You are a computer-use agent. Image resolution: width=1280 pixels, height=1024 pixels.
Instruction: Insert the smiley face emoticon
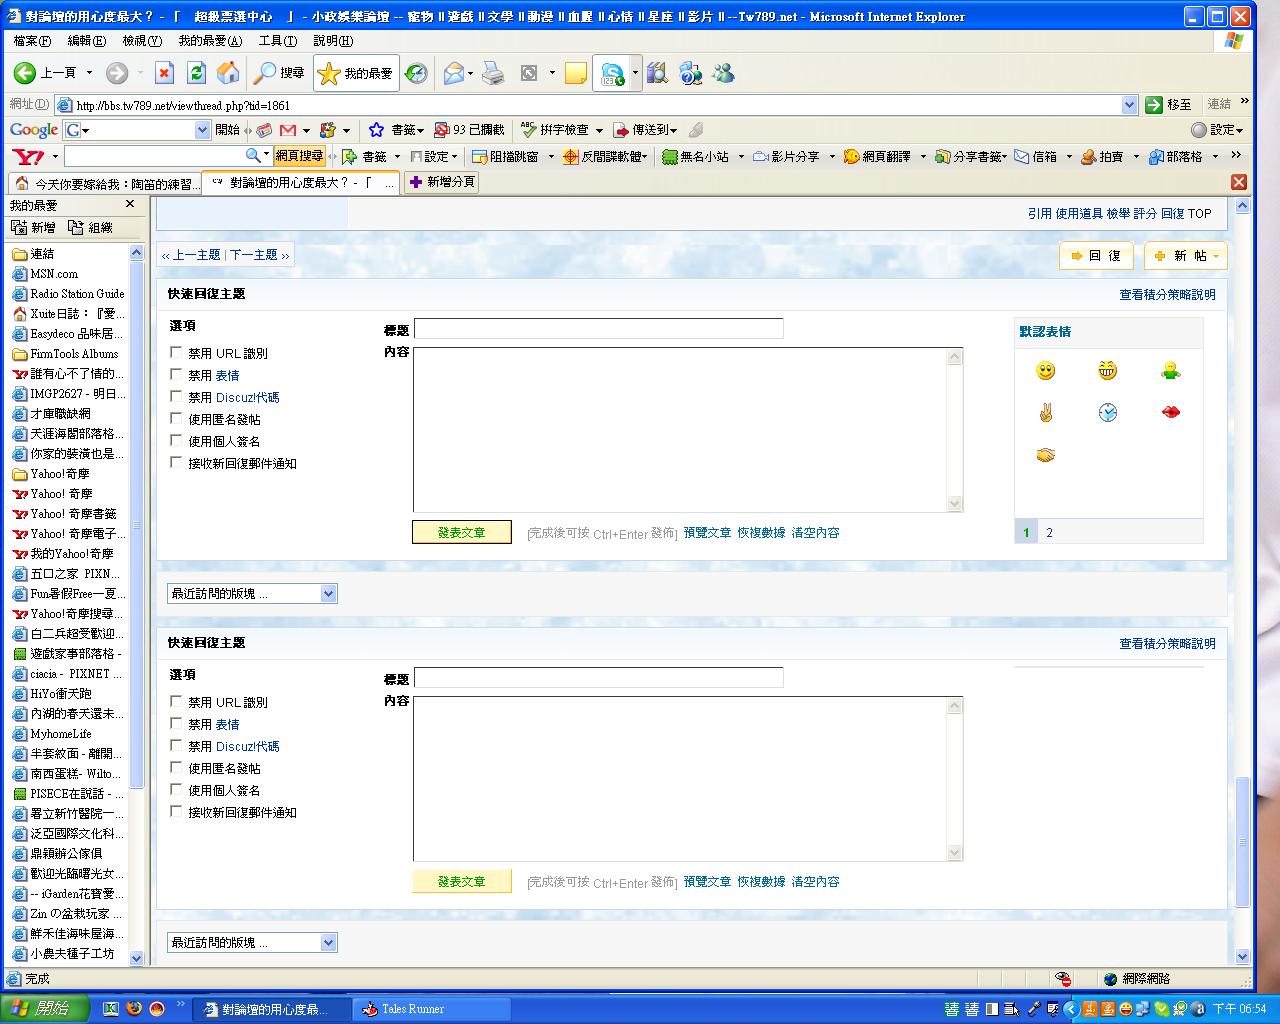coord(1045,371)
